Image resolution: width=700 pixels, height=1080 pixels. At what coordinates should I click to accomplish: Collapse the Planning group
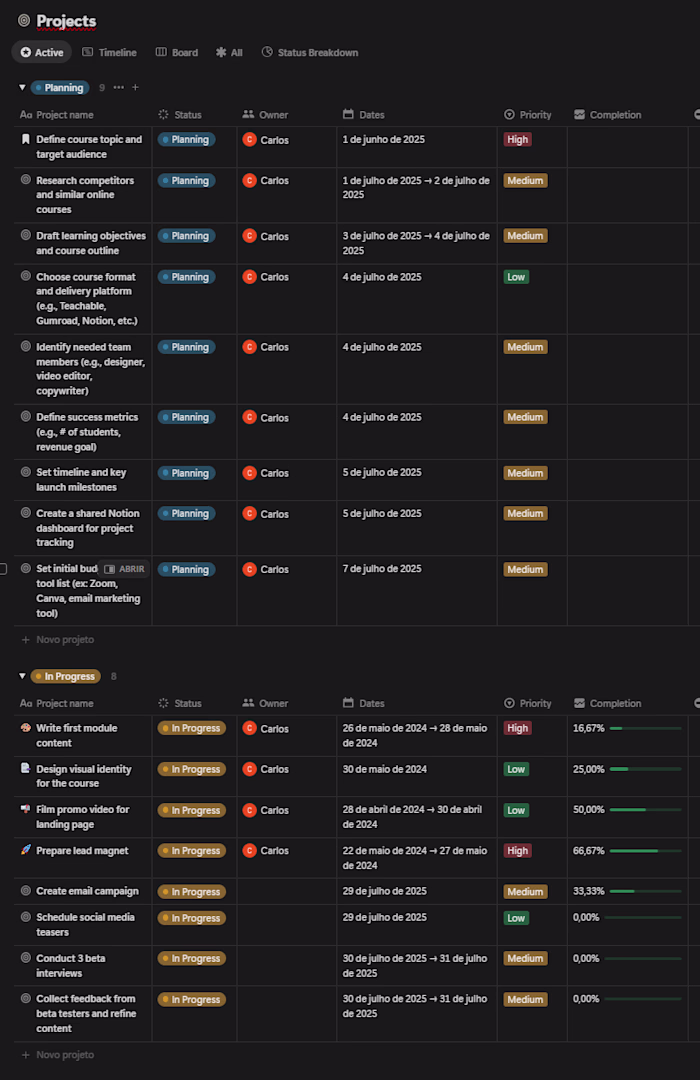click(22, 88)
